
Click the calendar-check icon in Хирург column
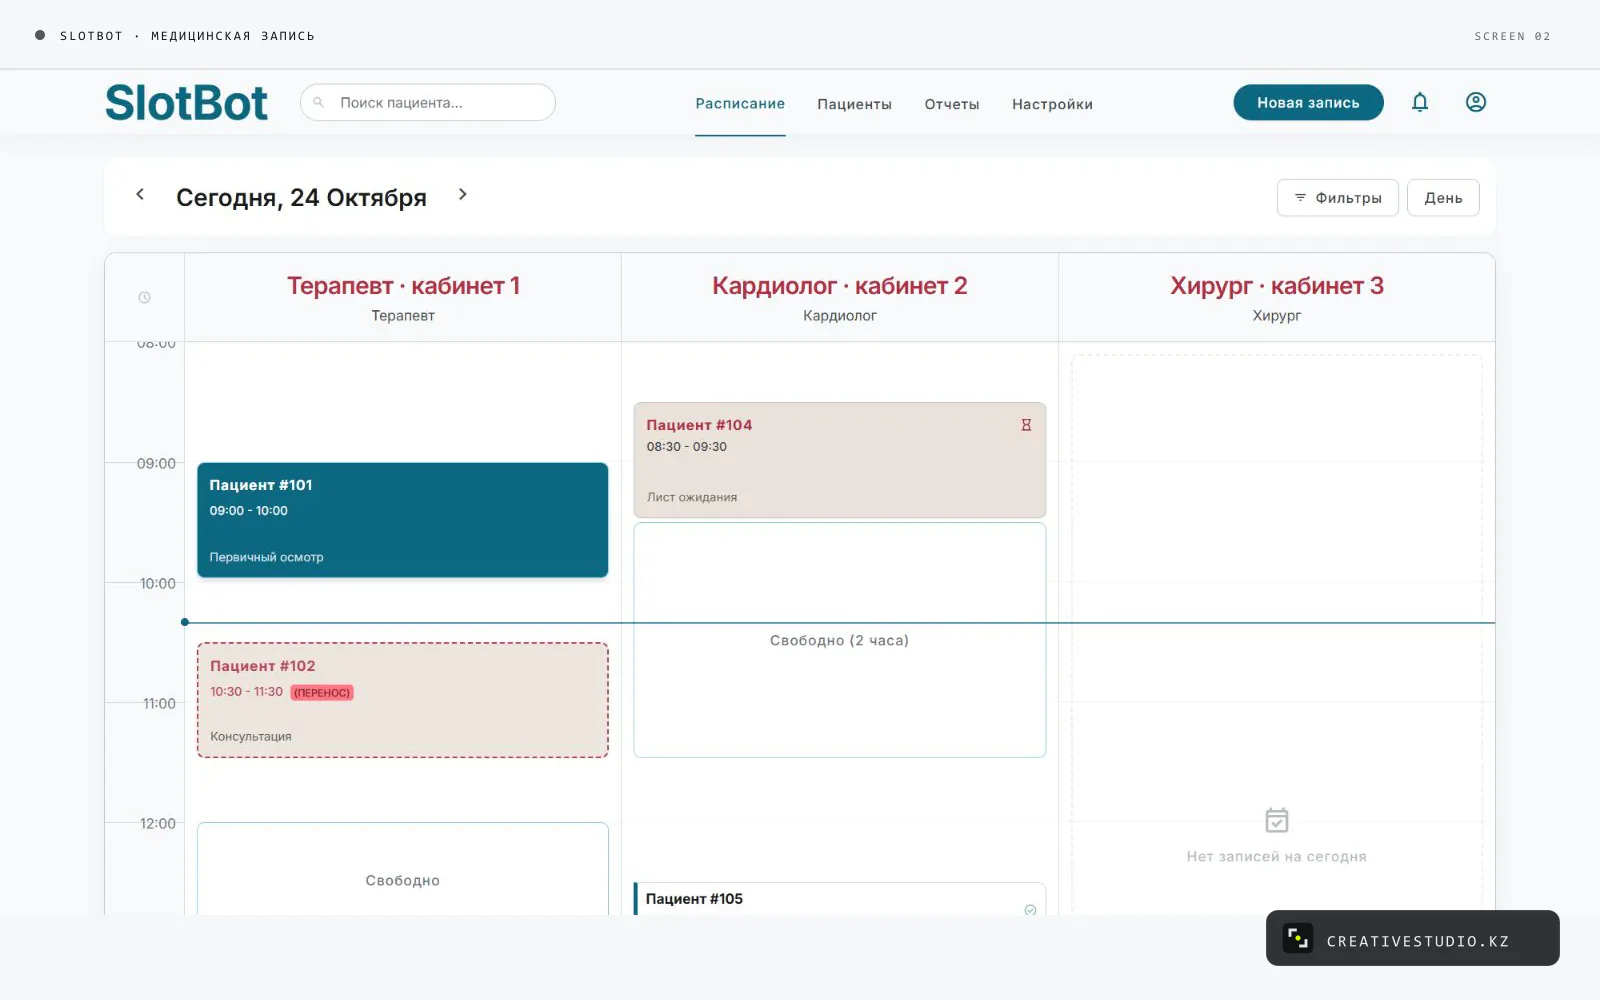1277,820
